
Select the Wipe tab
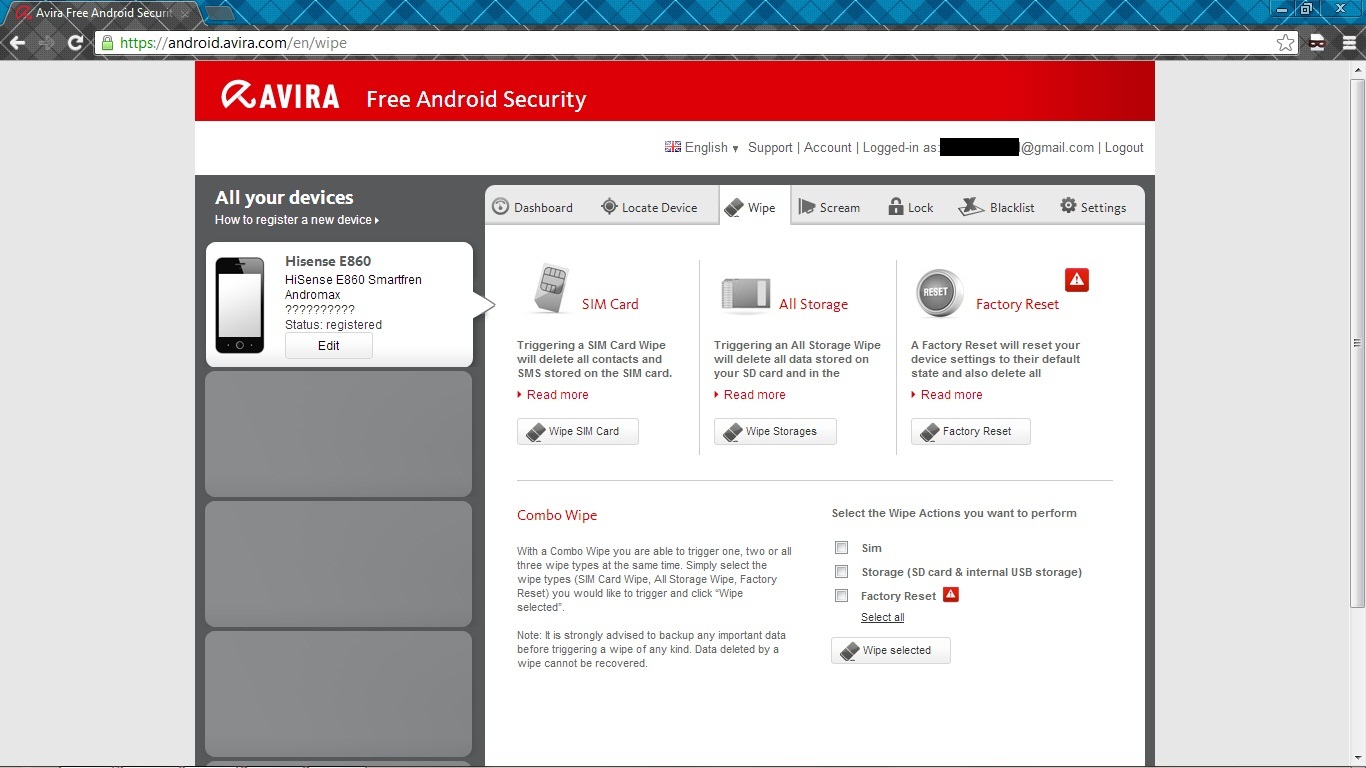pyautogui.click(x=754, y=207)
